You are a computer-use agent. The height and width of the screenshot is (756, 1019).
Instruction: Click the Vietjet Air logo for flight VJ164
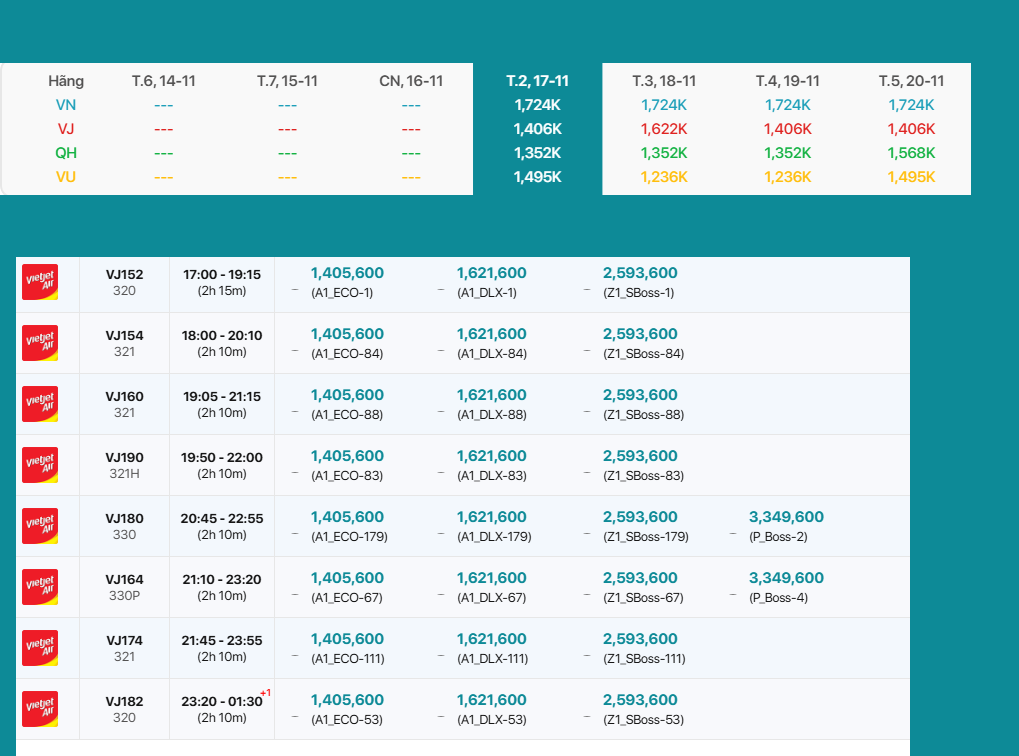(x=40, y=587)
